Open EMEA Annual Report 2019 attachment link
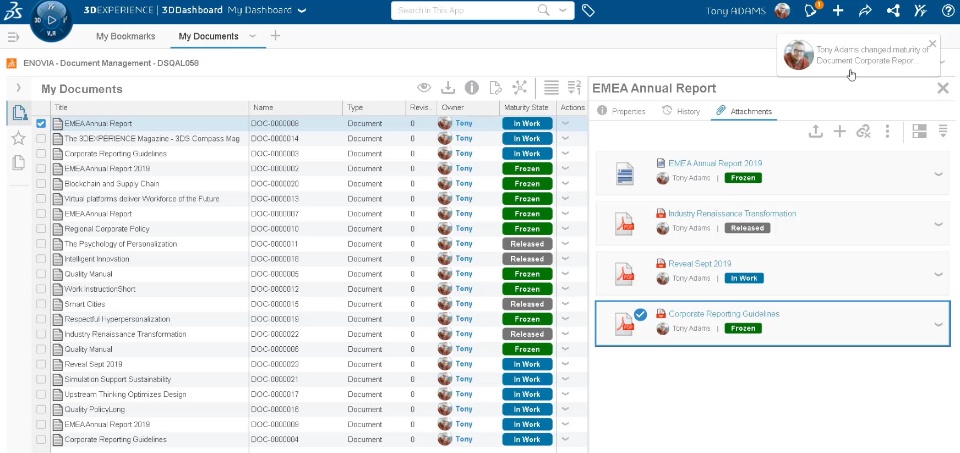 point(714,163)
